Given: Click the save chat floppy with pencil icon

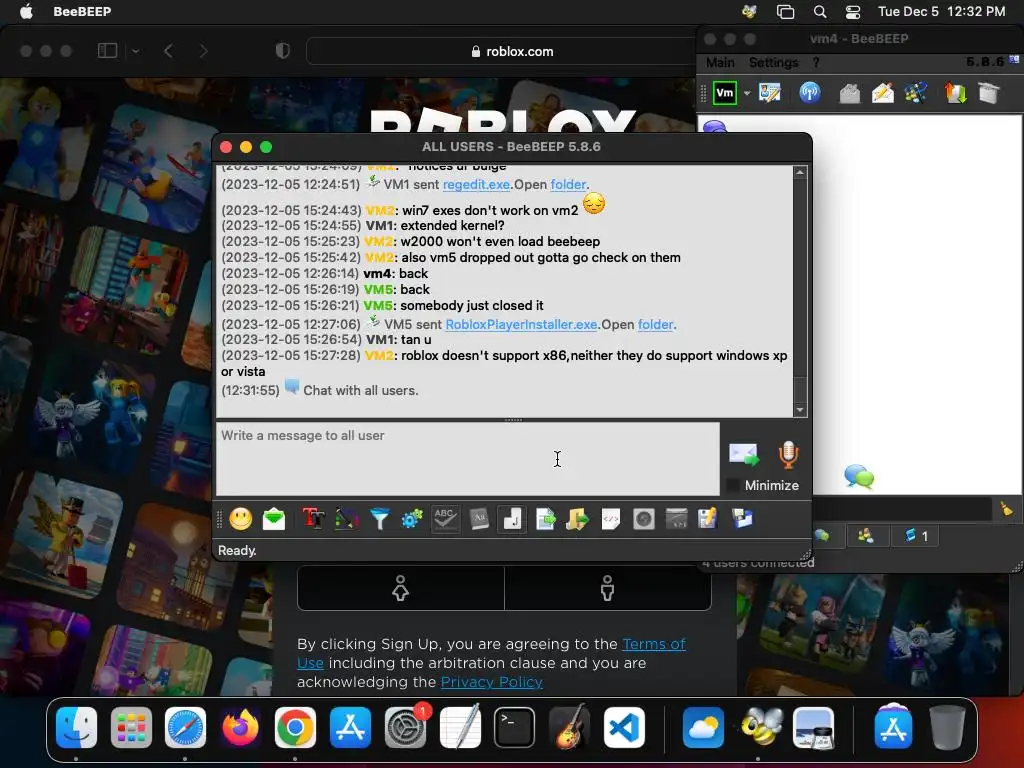Looking at the screenshot, I should 708,519.
